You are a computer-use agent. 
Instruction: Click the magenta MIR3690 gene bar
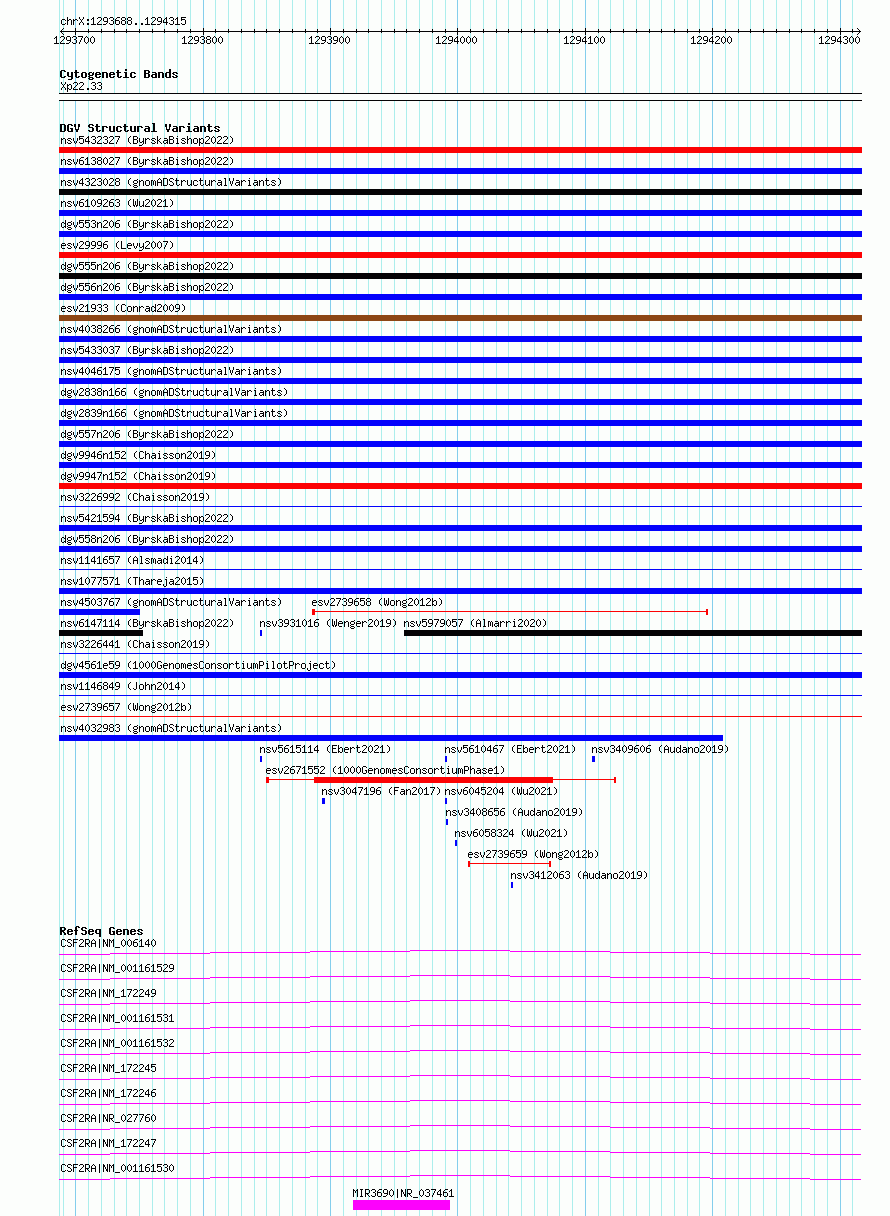401,1205
